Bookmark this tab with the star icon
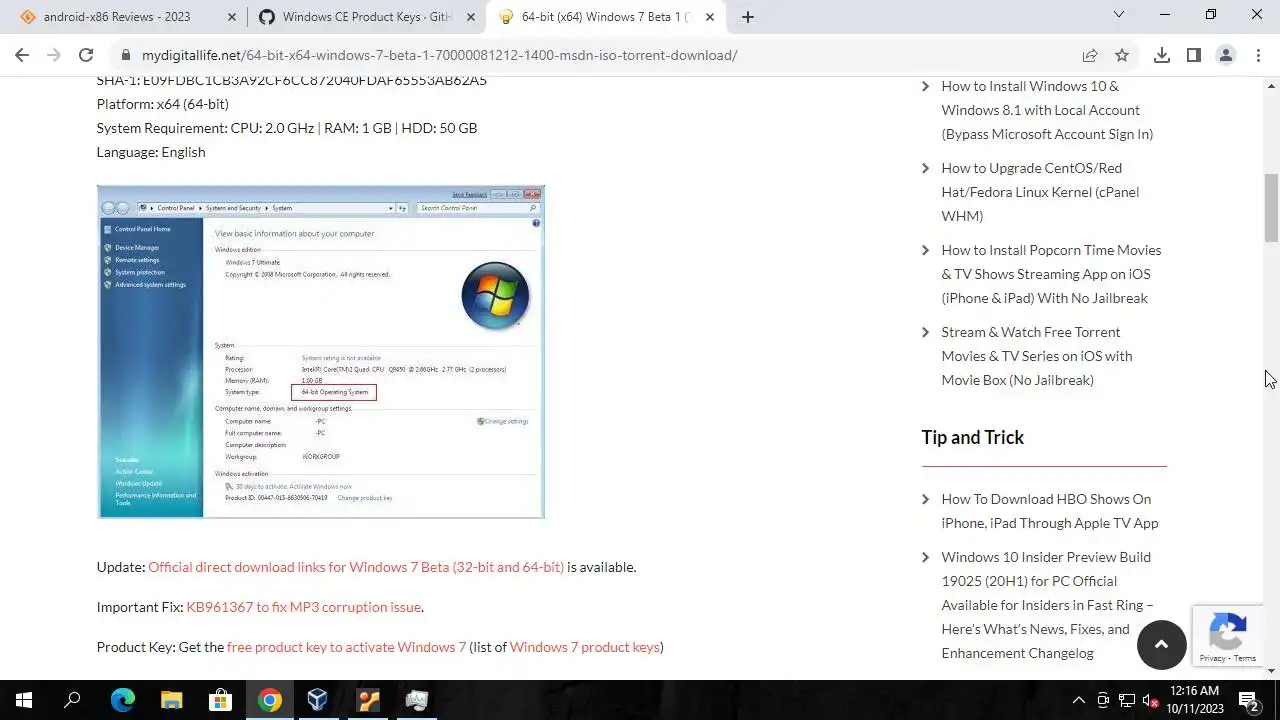This screenshot has height=720, width=1280. [x=1122, y=55]
